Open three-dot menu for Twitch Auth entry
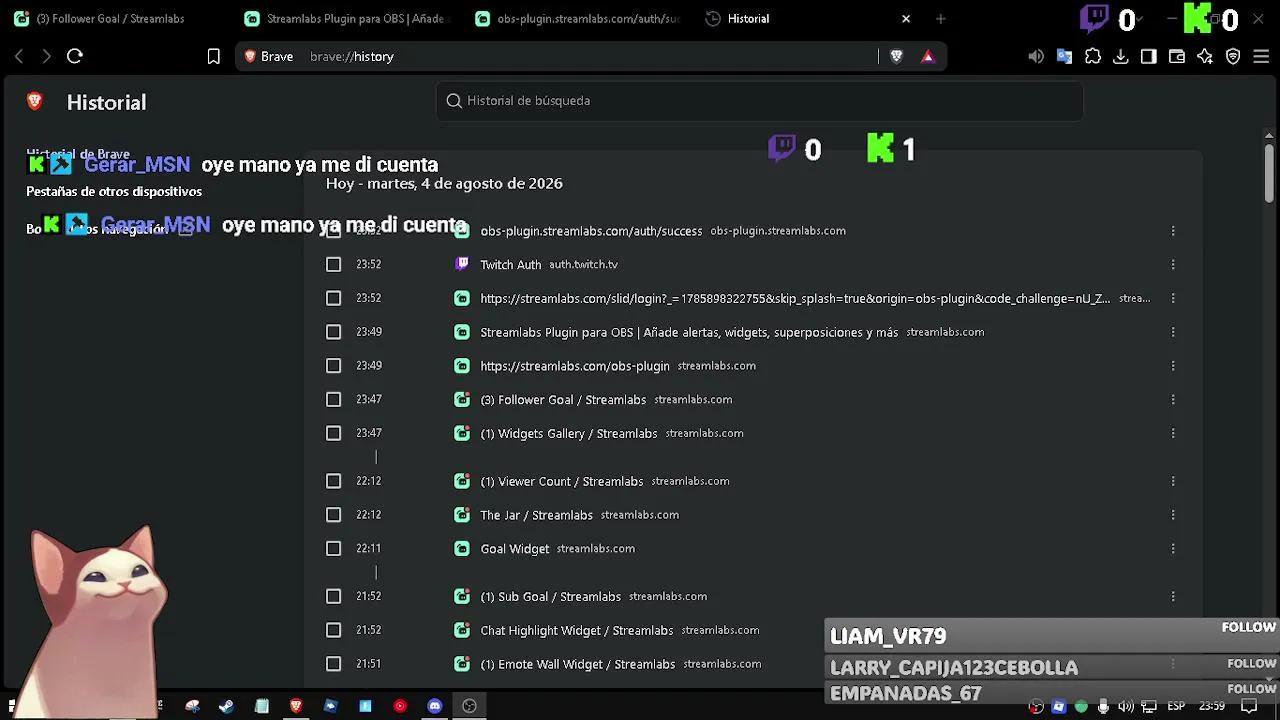The image size is (1280, 720). 1173,264
